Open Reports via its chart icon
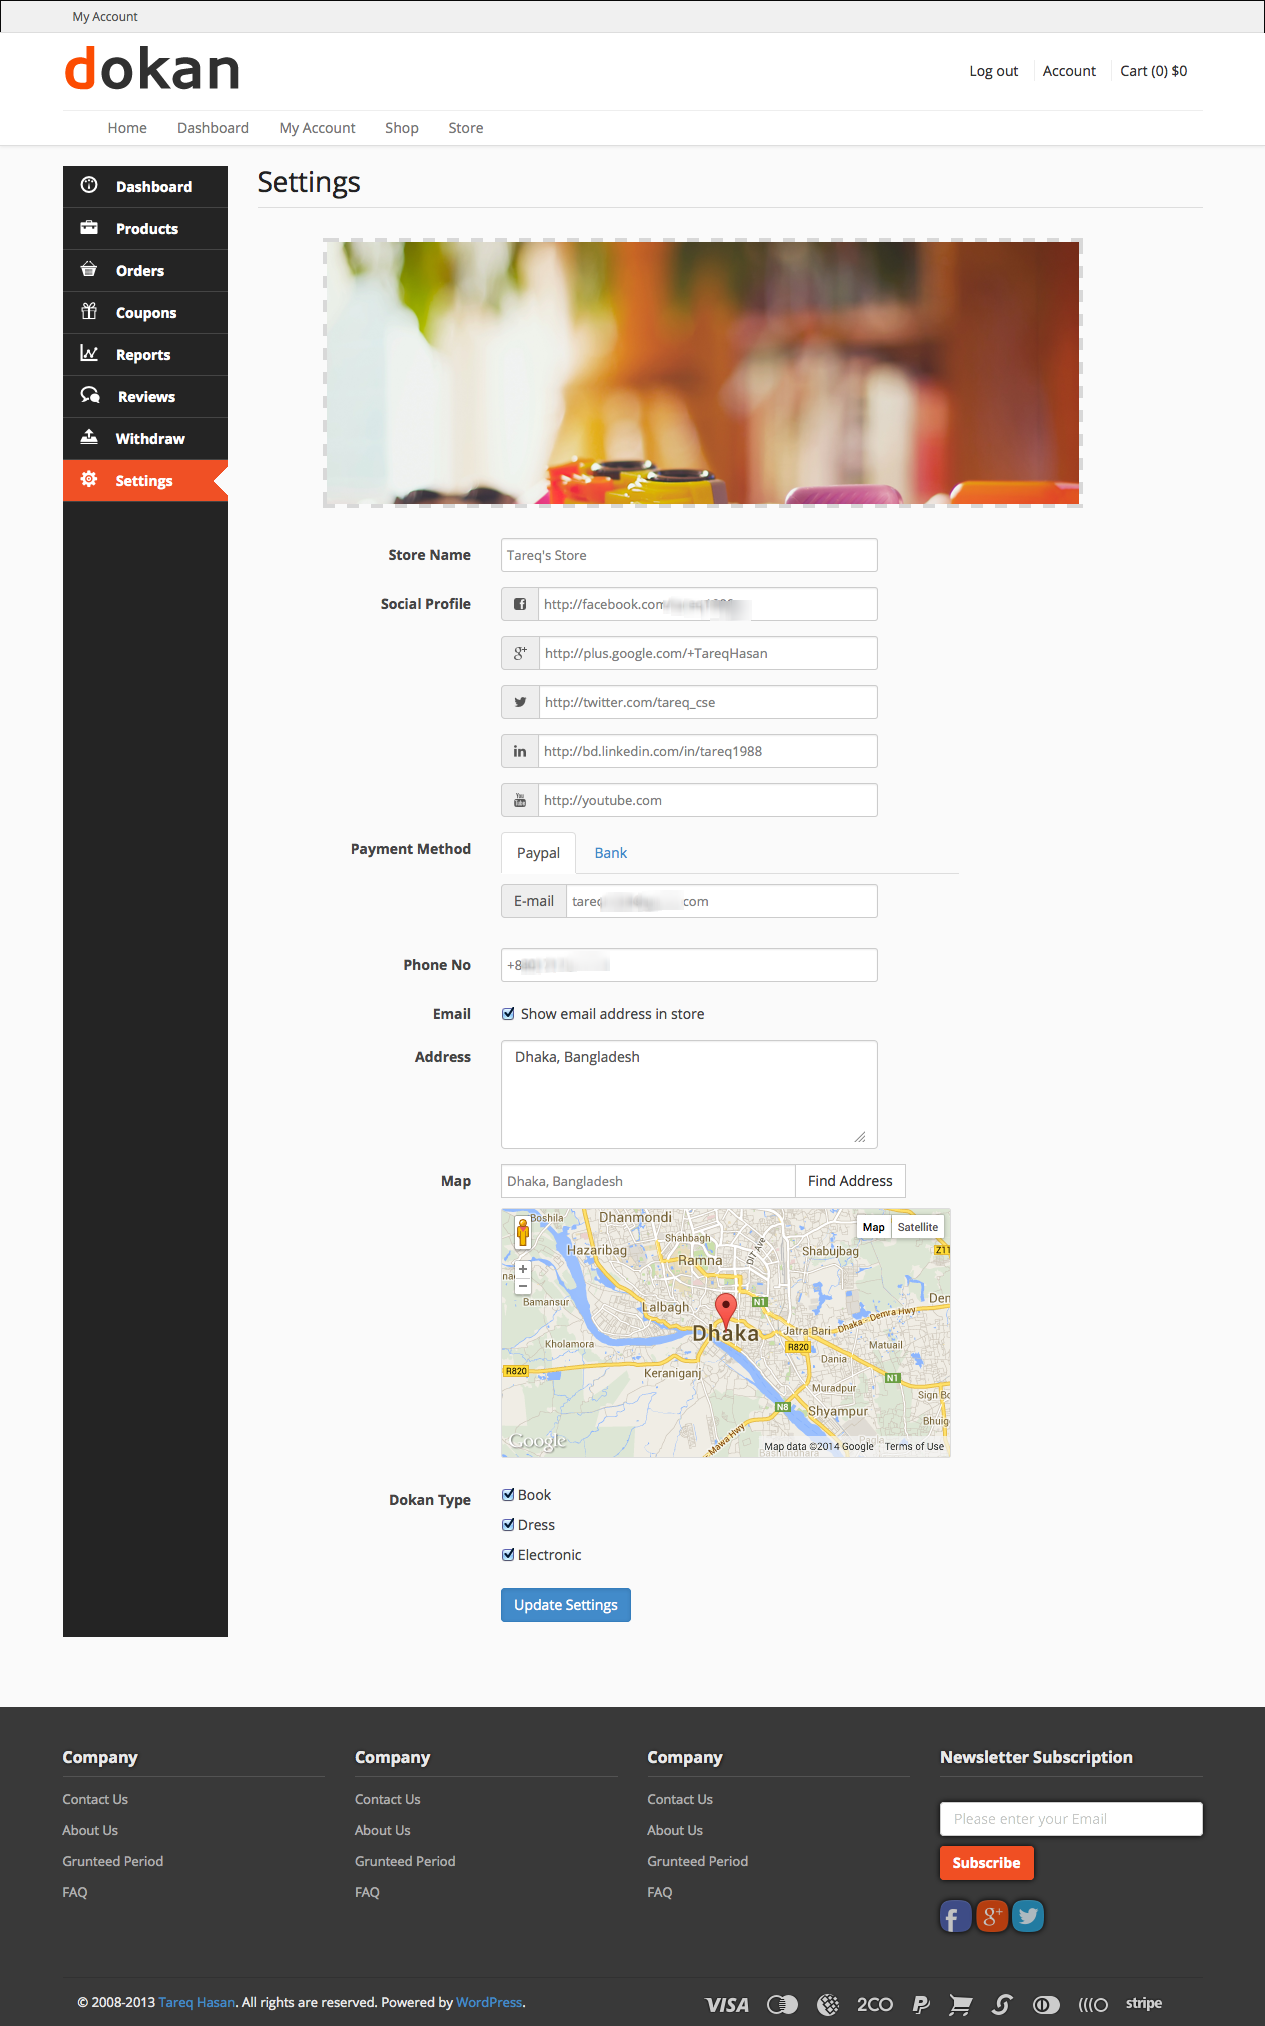The height and width of the screenshot is (2026, 1265). (89, 354)
